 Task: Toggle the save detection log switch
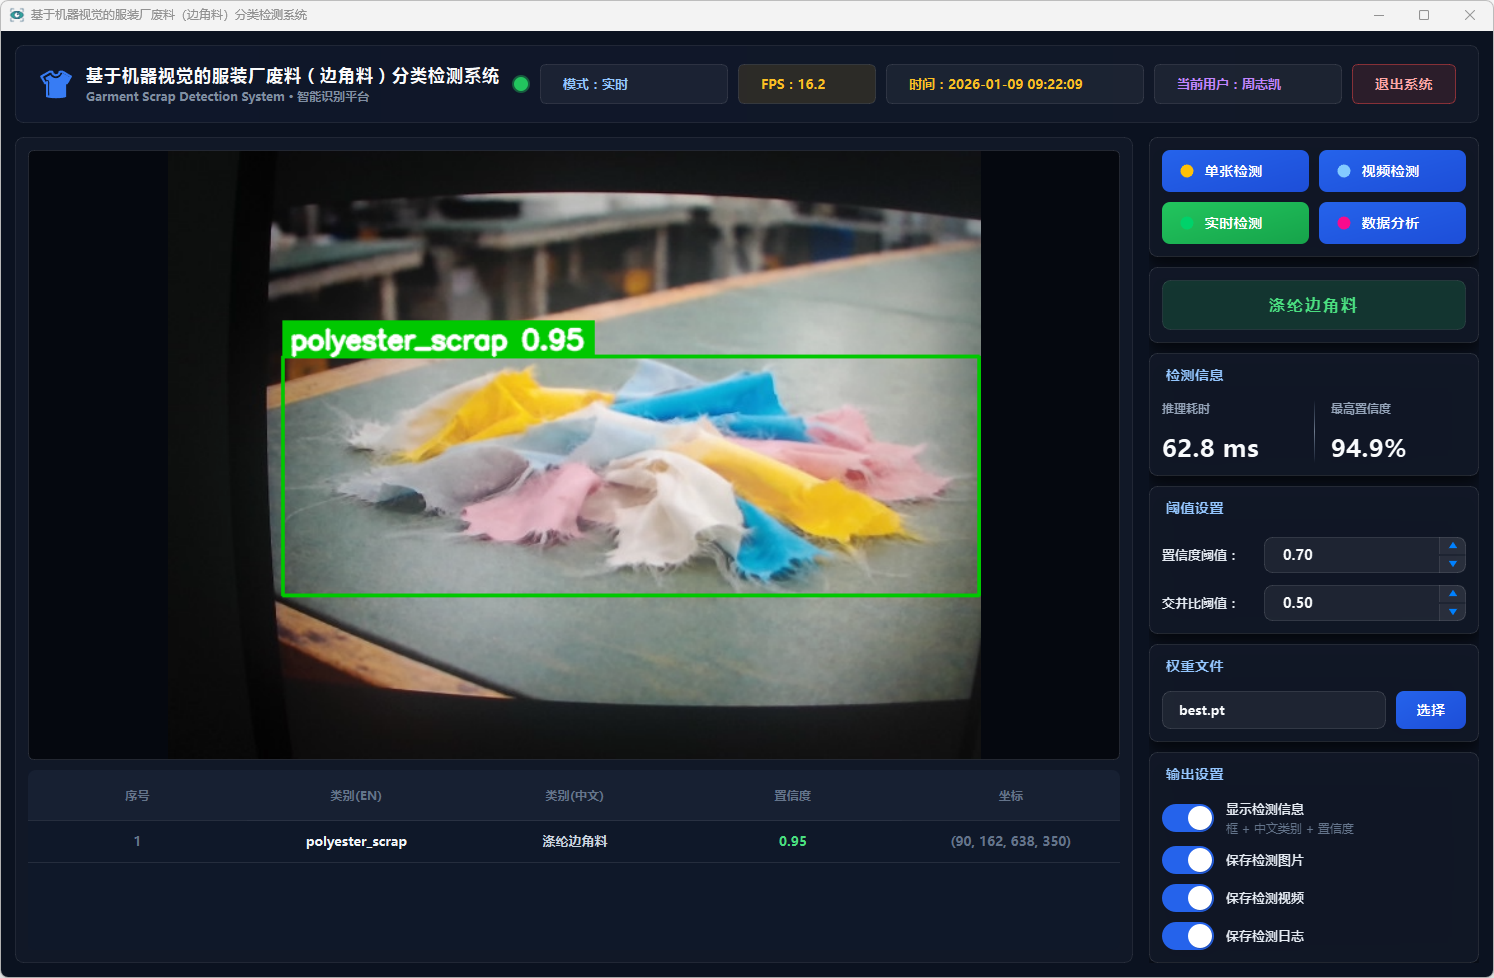point(1188,936)
